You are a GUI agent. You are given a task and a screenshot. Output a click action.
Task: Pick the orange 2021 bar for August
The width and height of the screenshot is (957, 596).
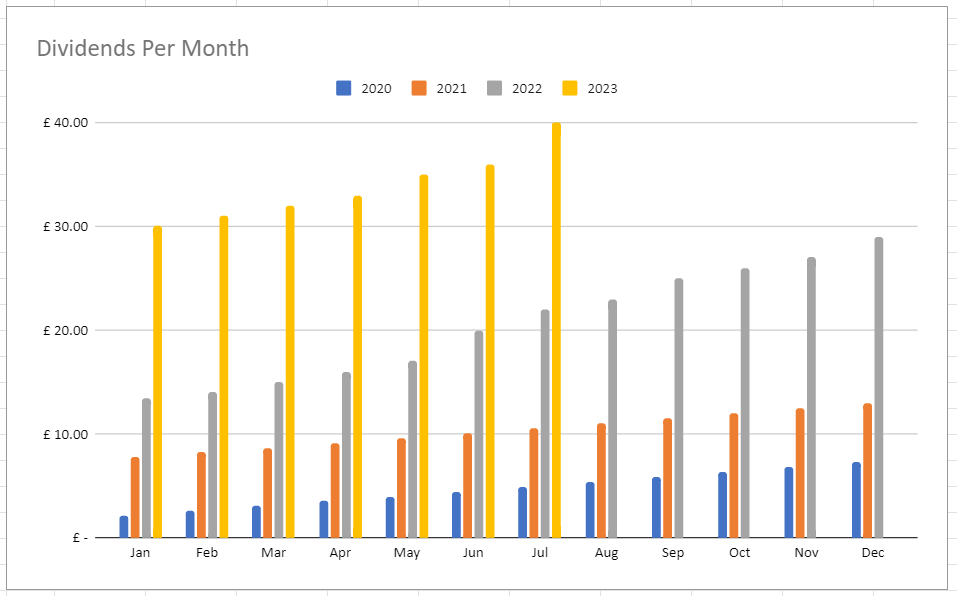[601, 481]
